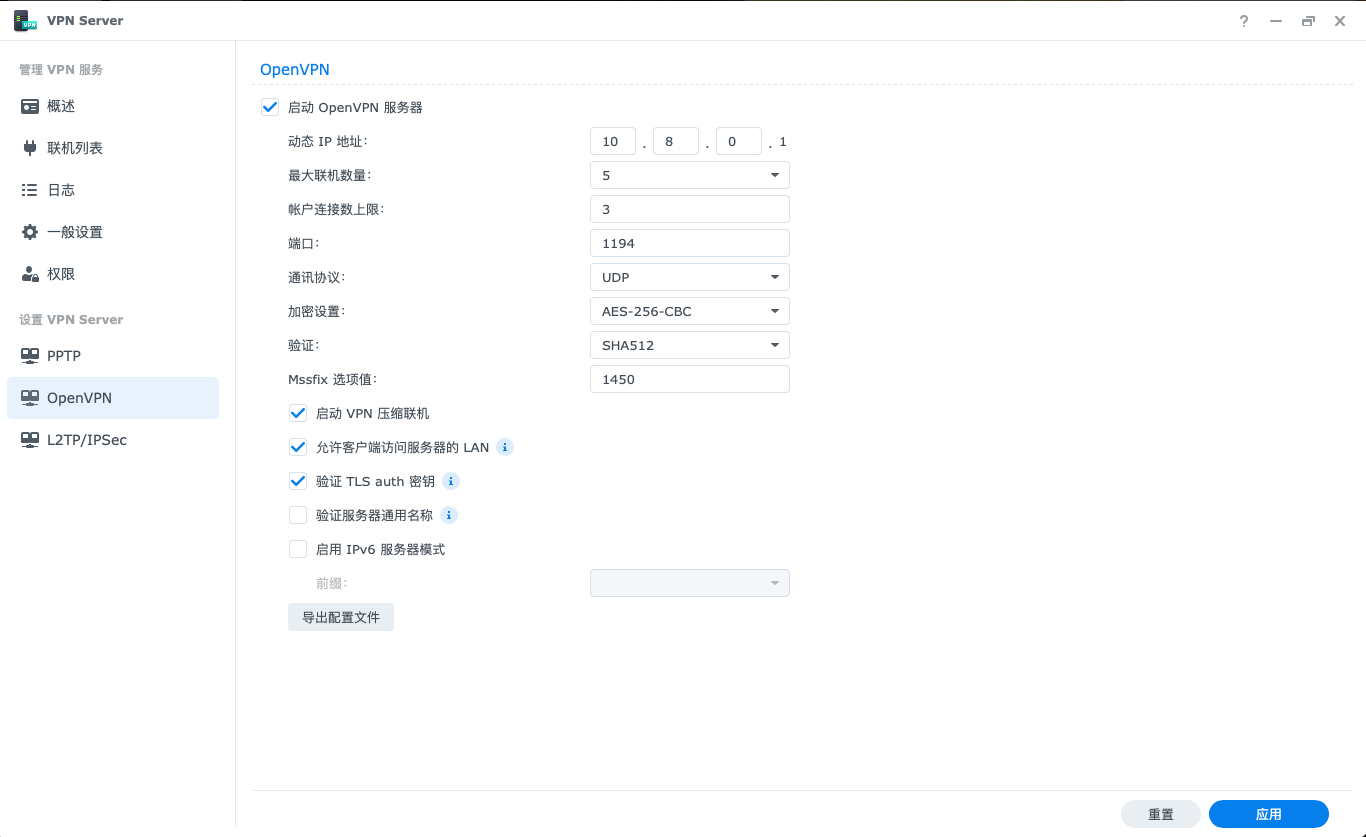Viewport: 1366px width, 837px height.
Task: Open the 通讯协议 UDP dropdown
Action: click(x=689, y=277)
